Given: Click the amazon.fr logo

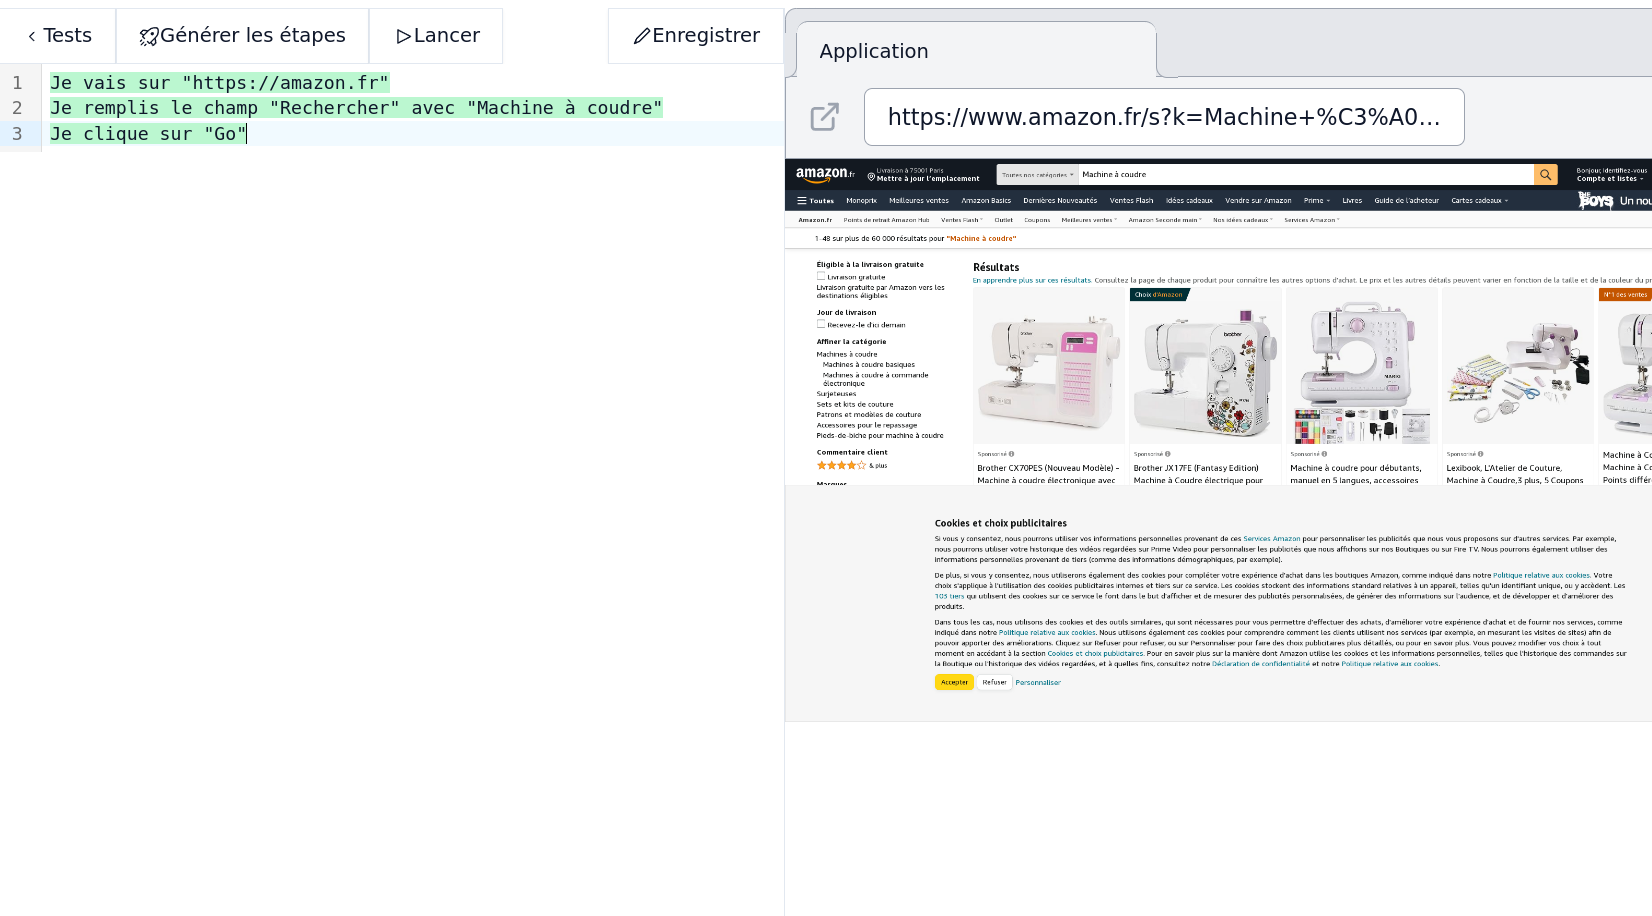Looking at the screenshot, I should click(x=825, y=174).
